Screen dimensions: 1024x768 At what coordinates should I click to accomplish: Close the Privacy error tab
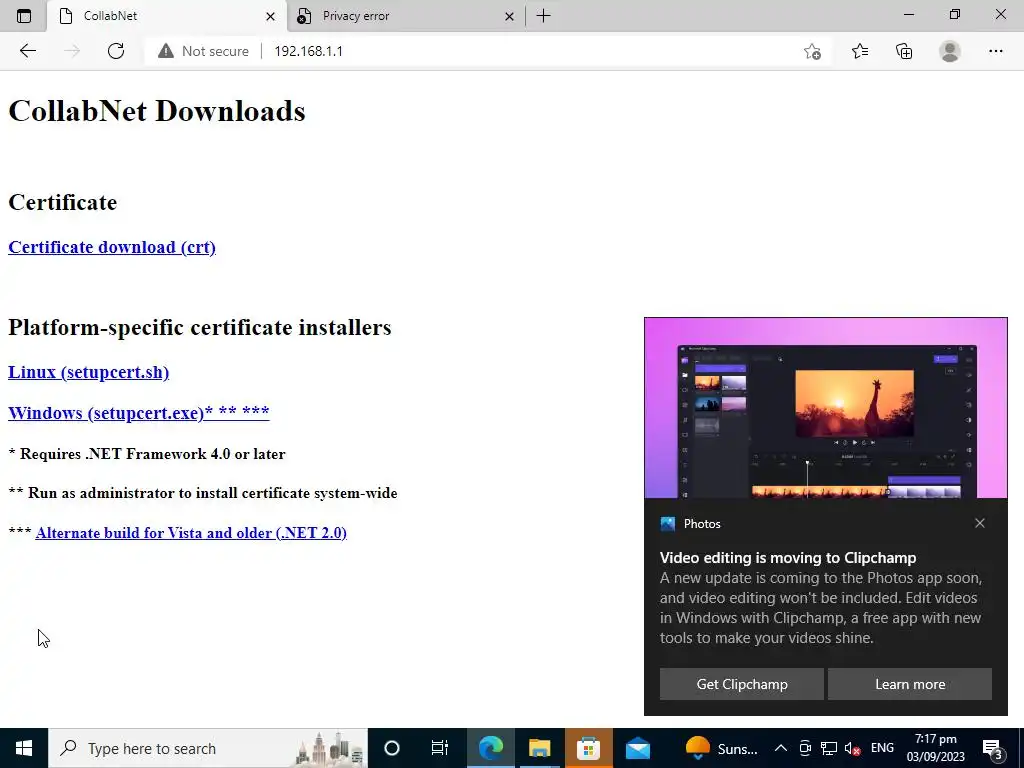pyautogui.click(x=509, y=16)
